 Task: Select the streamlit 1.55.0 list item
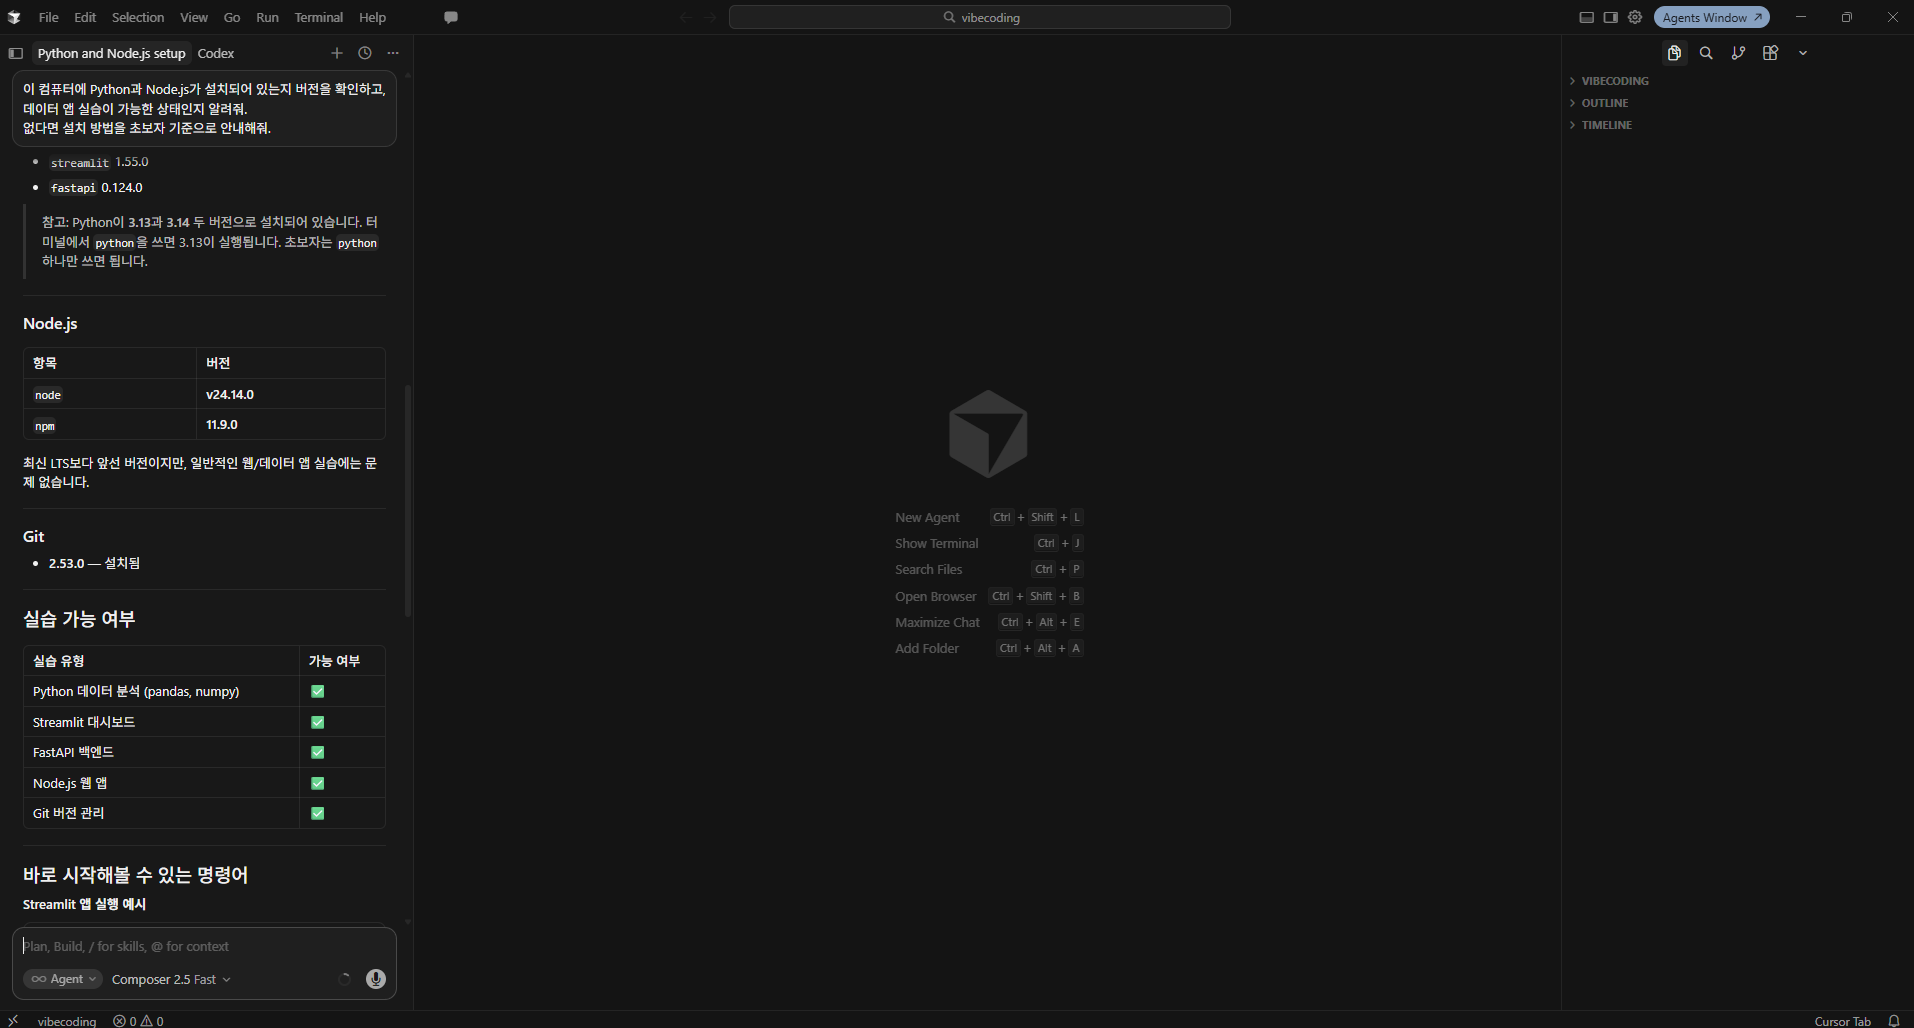pos(99,162)
